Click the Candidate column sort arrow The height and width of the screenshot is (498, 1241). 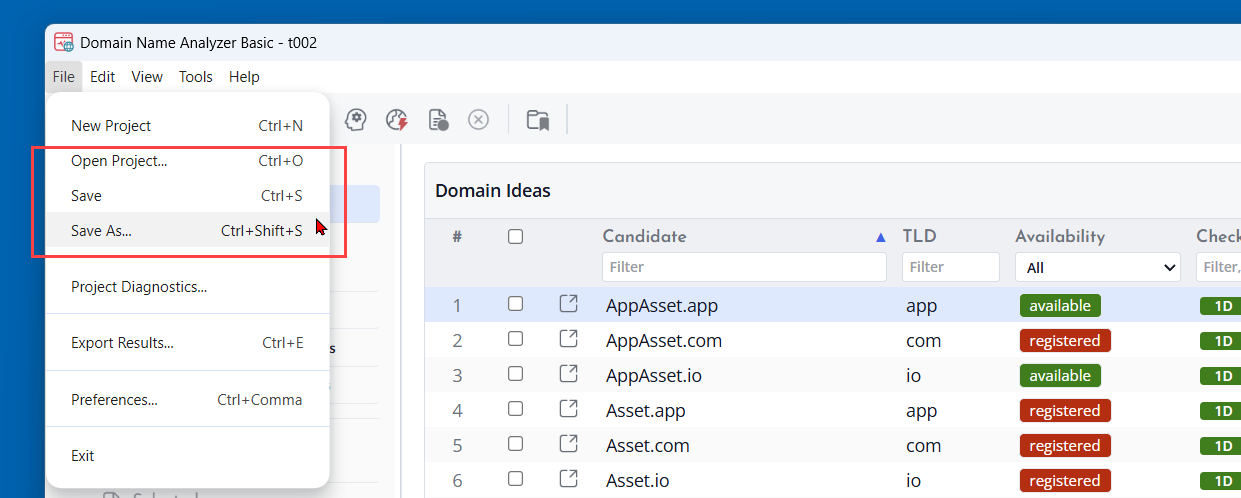click(x=881, y=237)
